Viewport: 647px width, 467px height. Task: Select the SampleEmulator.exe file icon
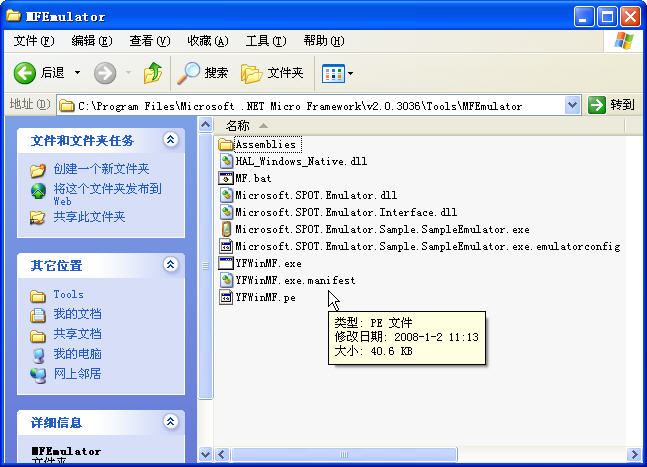pos(226,229)
